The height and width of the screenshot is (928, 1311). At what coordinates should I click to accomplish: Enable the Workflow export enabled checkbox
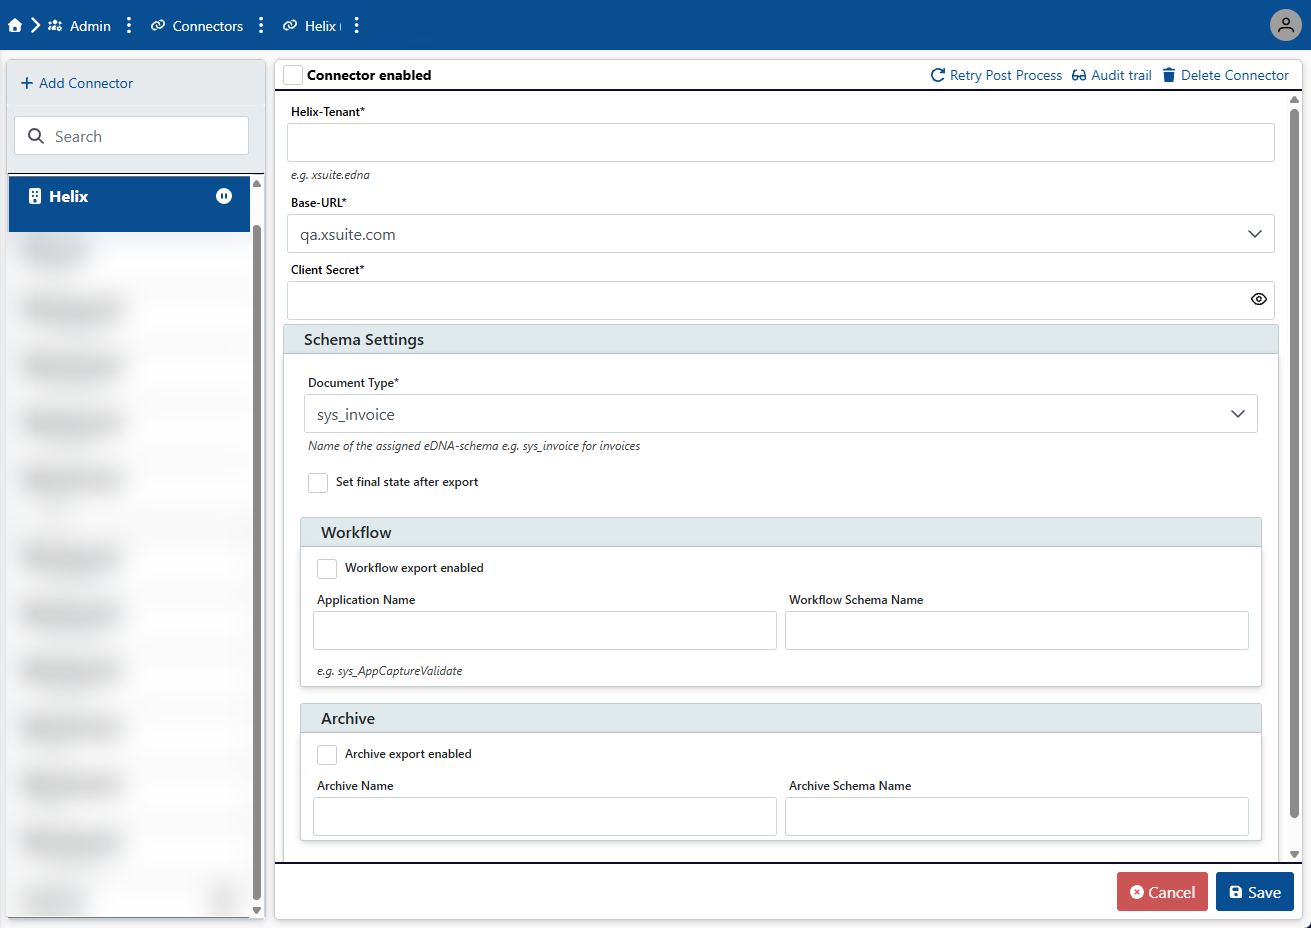pos(327,569)
